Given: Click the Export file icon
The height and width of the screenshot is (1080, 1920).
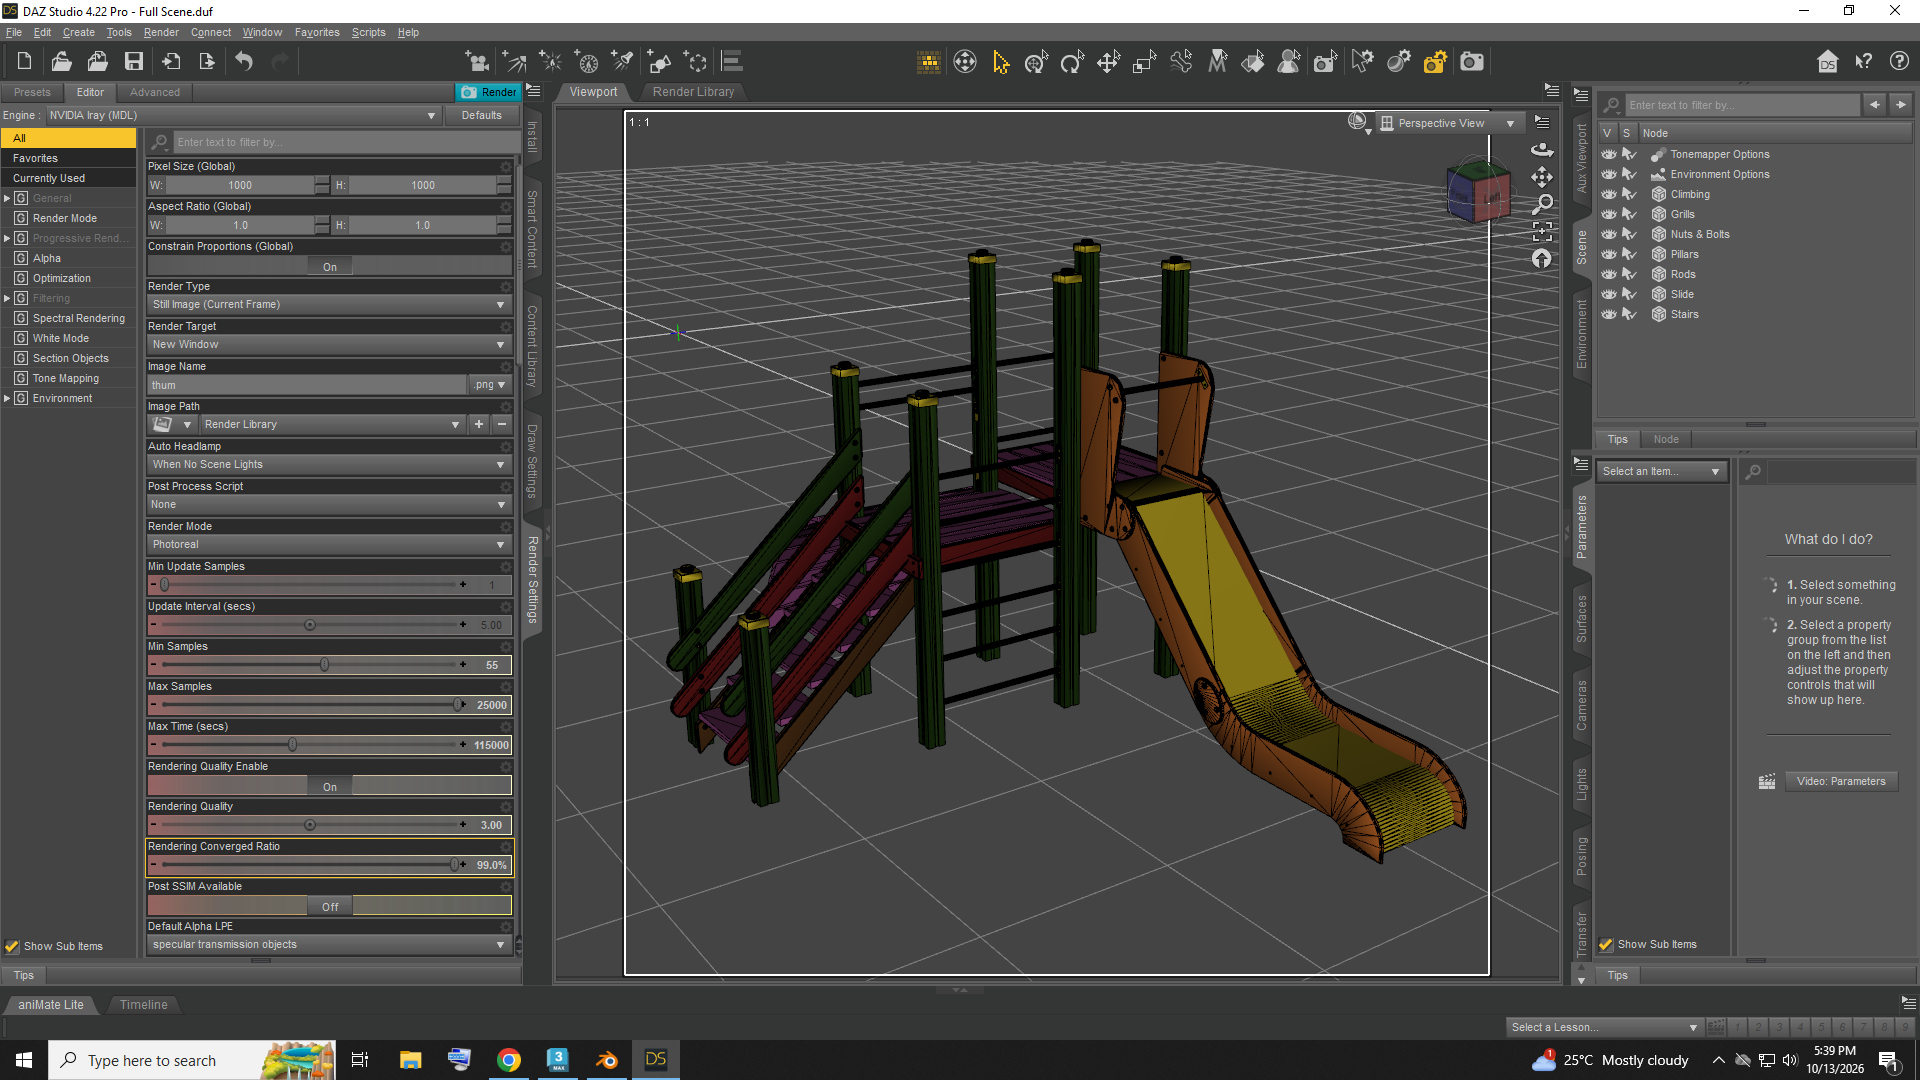Looking at the screenshot, I should coord(207,62).
